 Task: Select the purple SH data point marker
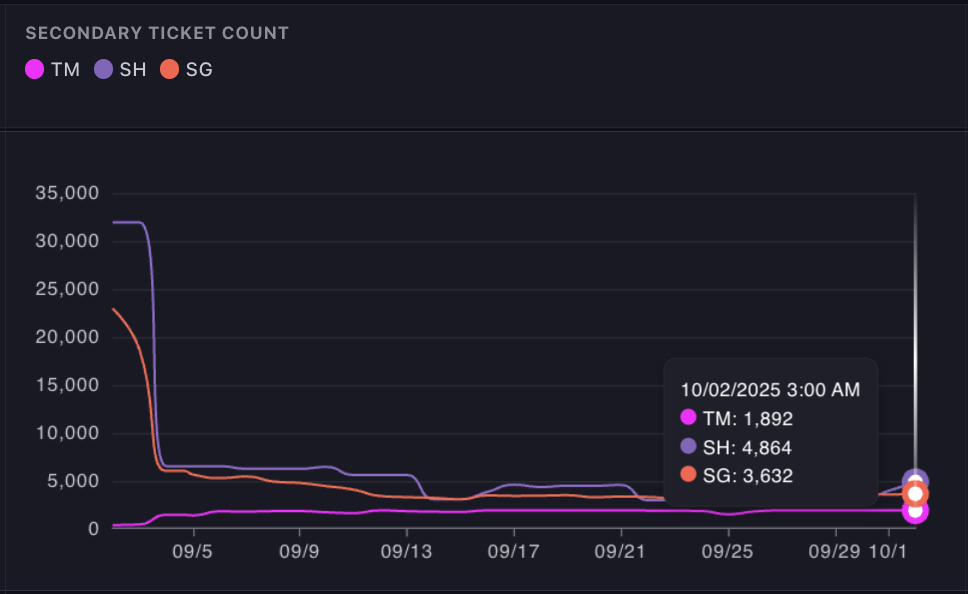[x=915, y=480]
